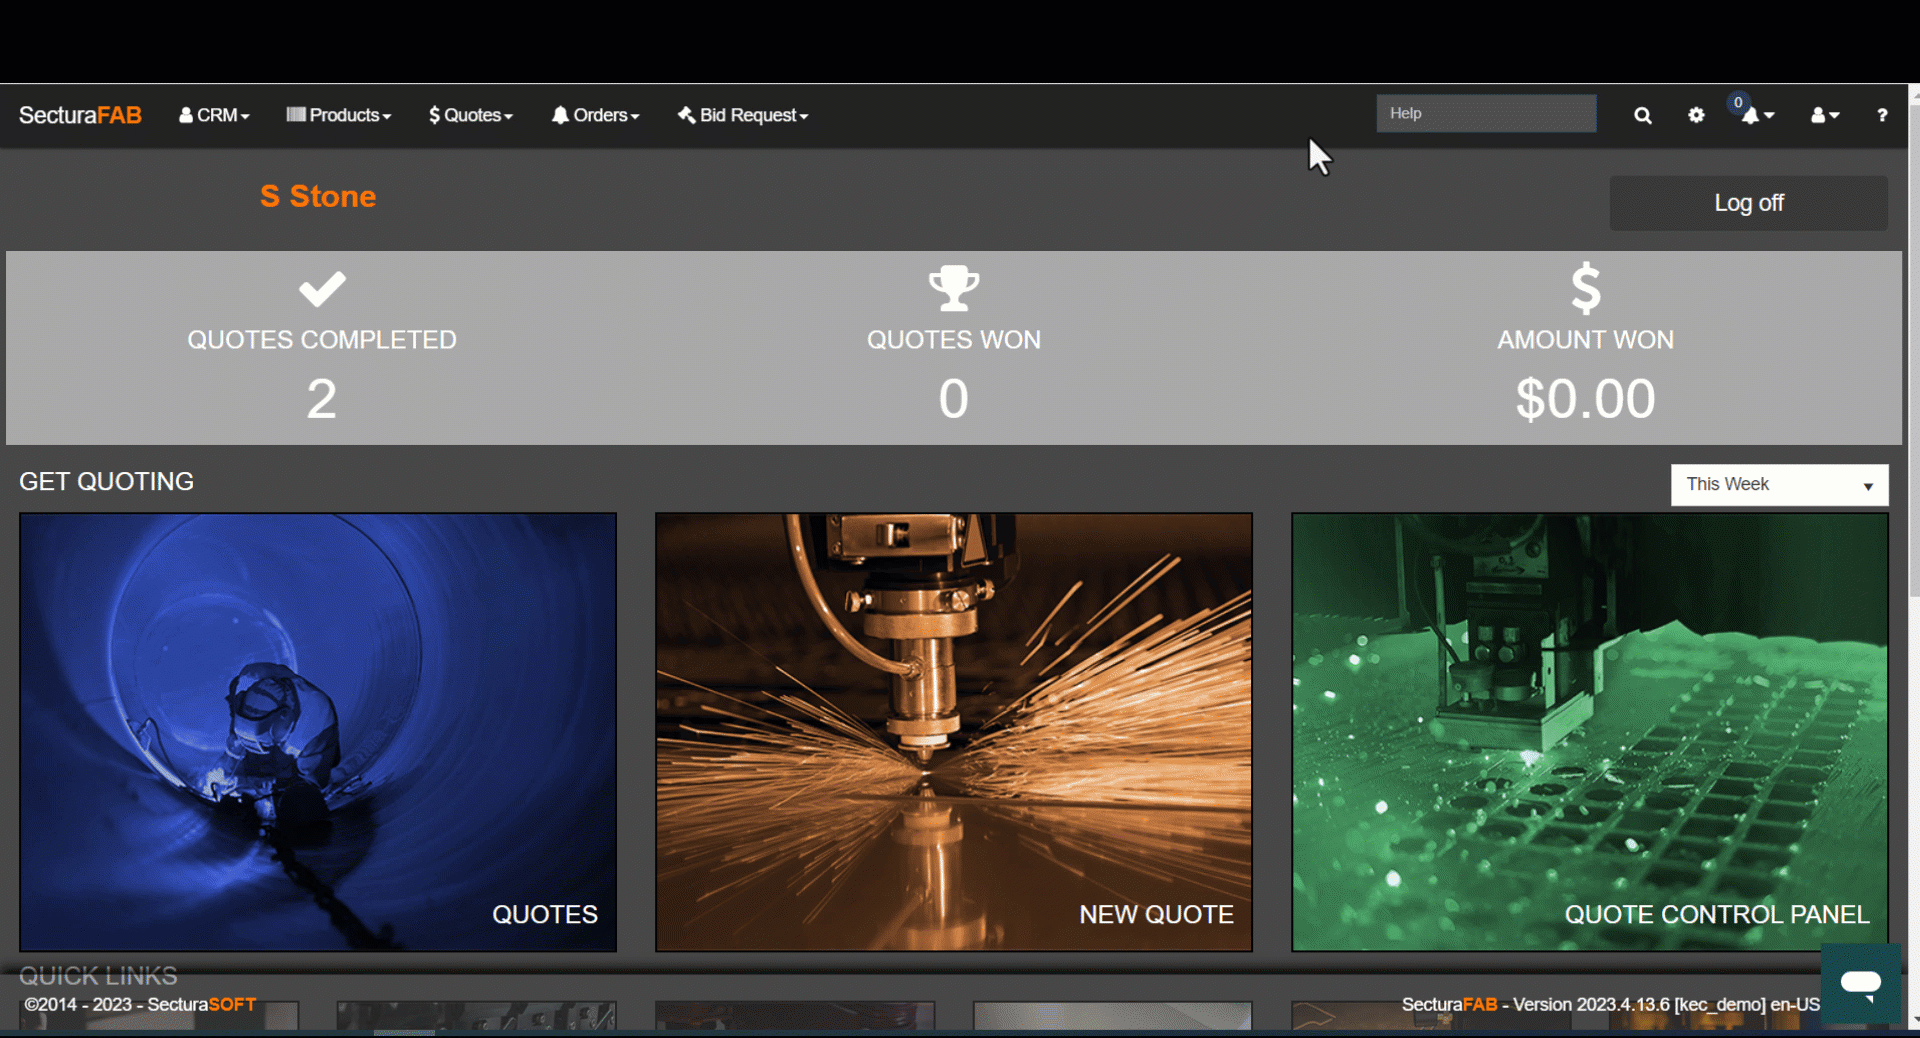Click the Quotes Completed checkmark icon
The width and height of the screenshot is (1920, 1038).
point(321,289)
